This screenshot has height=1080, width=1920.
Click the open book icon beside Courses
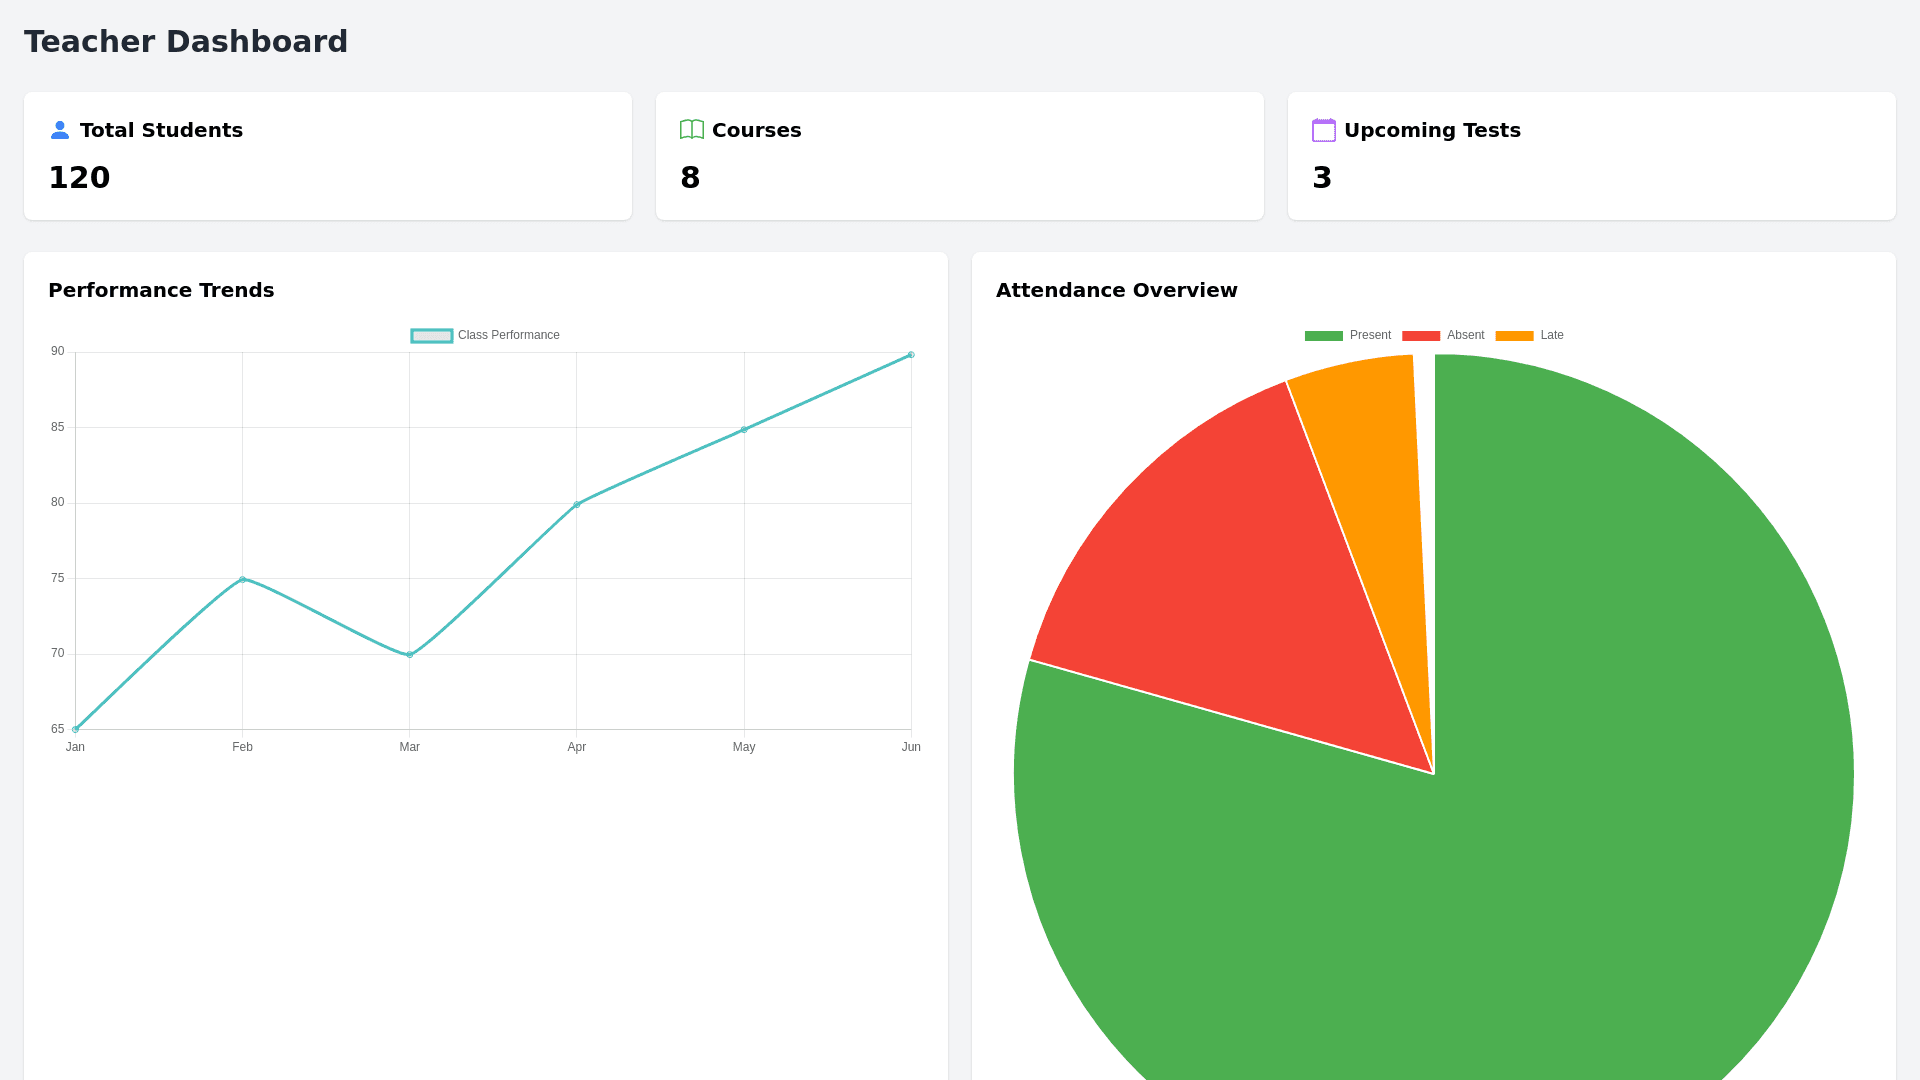point(691,130)
